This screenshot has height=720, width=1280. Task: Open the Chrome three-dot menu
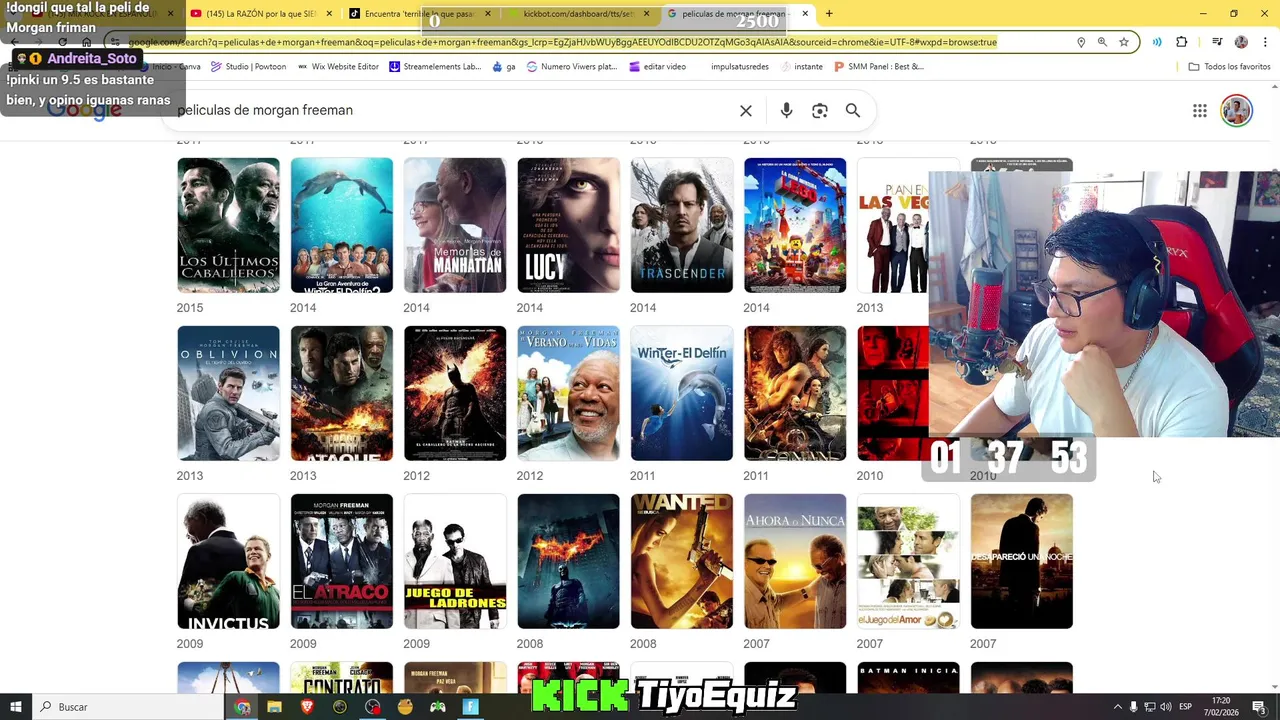[x=1263, y=42]
